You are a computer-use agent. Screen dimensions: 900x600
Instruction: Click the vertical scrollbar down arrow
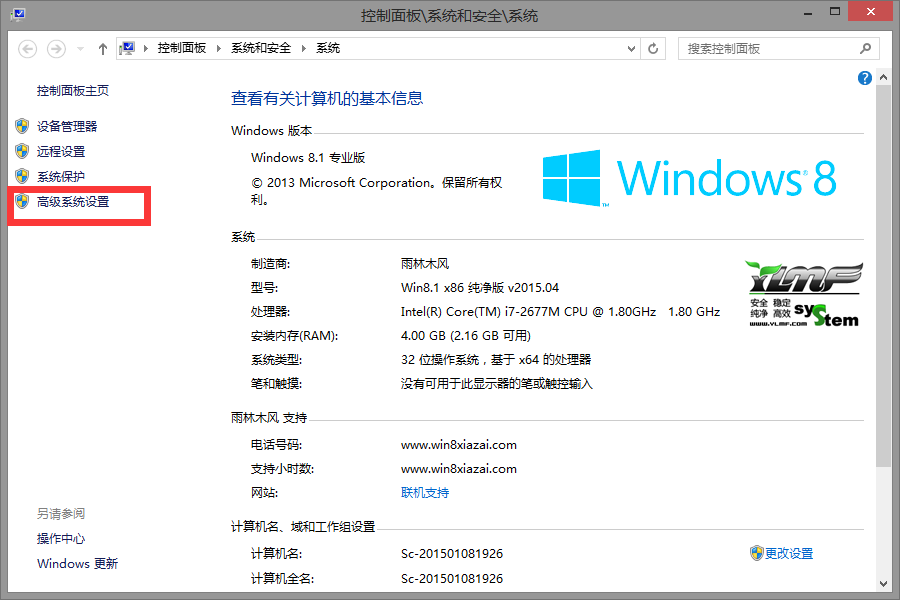[883, 583]
